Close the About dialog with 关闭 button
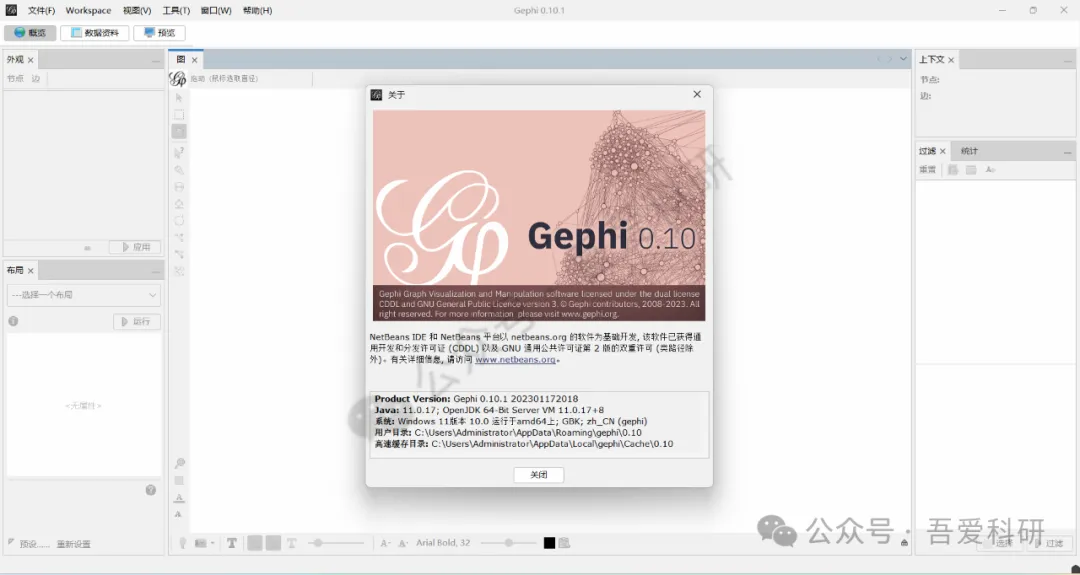Screen dimensions: 1080x575 click(x=539, y=474)
